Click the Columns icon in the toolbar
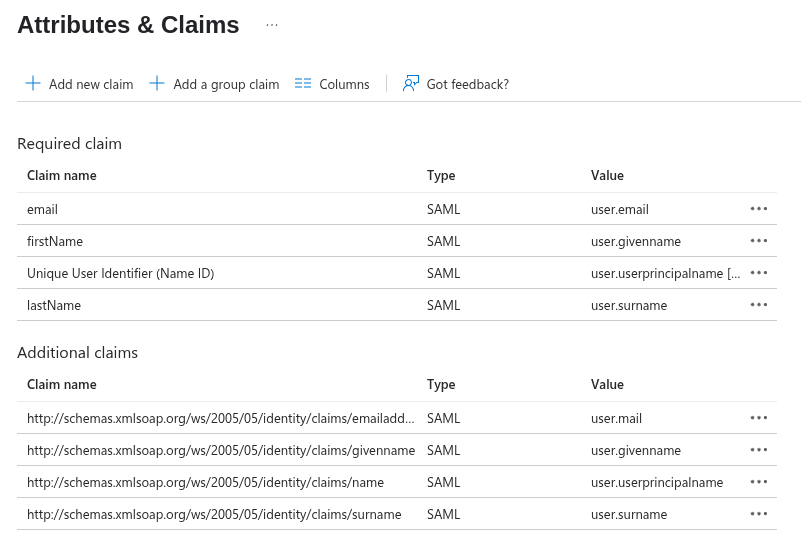The width and height of the screenshot is (801, 545). (303, 84)
